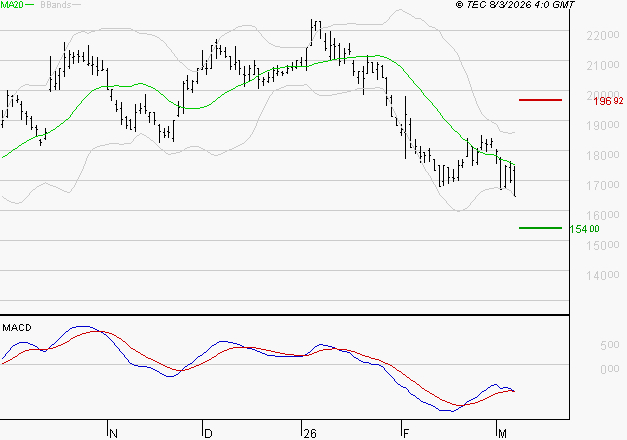Click the 140.00 price axis label
Viewport: 627px width, 440px height.
coord(603,275)
